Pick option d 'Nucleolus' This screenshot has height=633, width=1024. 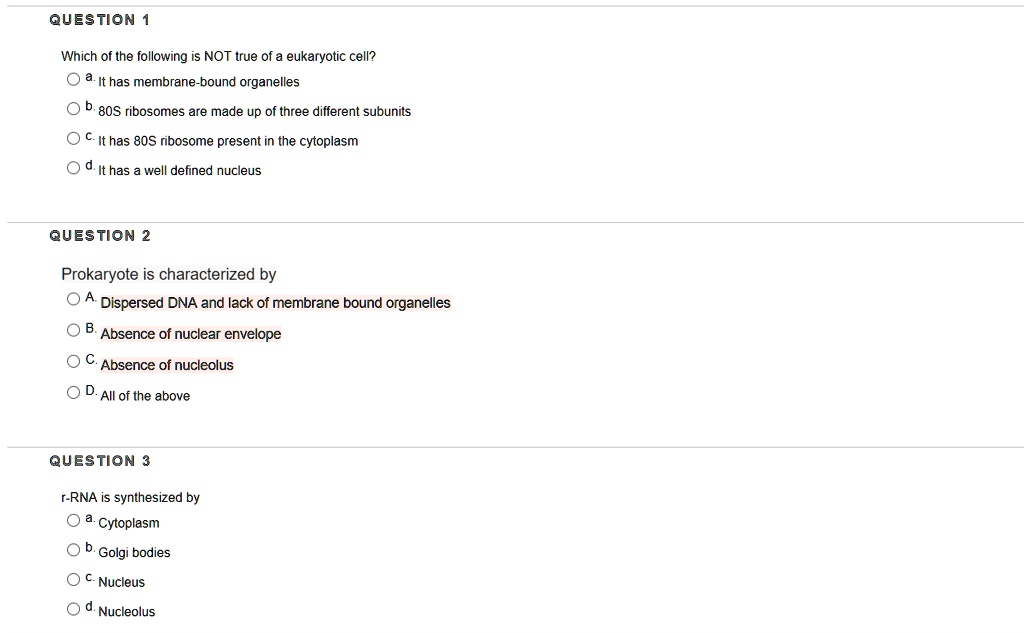tap(73, 609)
